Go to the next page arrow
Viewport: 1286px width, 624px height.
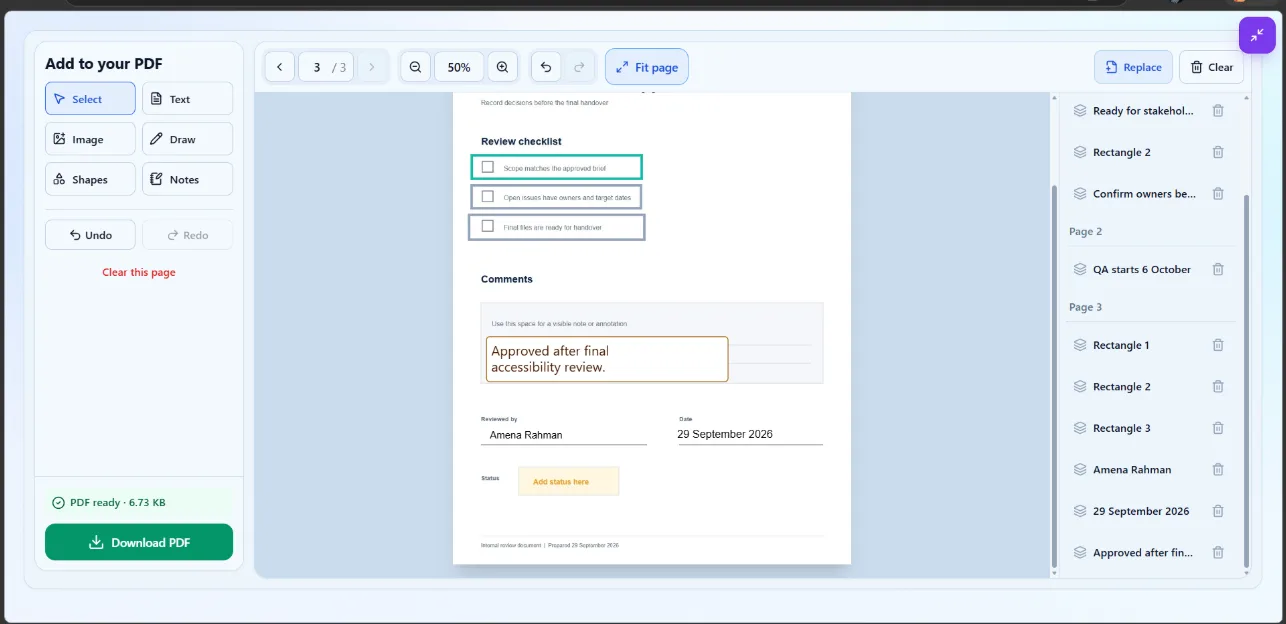click(x=372, y=67)
